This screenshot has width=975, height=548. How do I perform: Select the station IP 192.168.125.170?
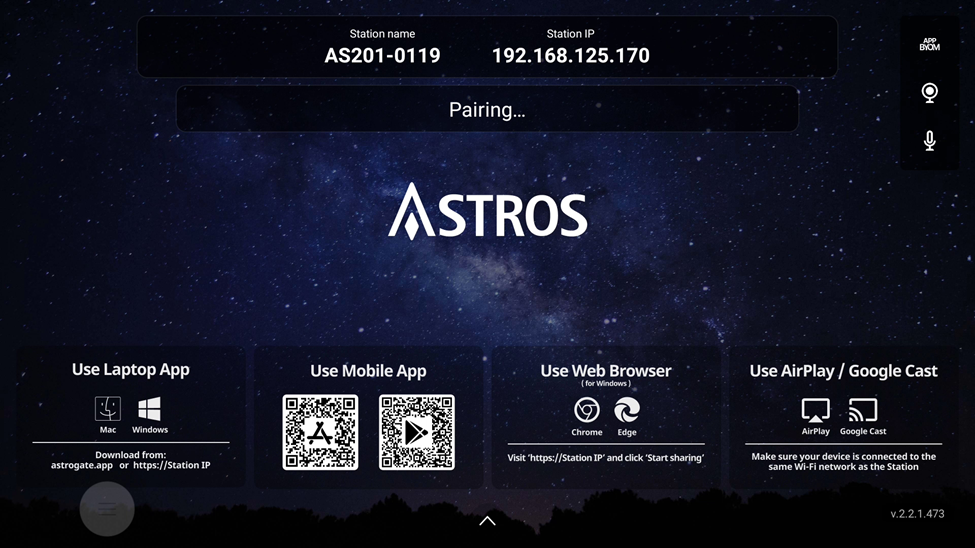tap(570, 56)
